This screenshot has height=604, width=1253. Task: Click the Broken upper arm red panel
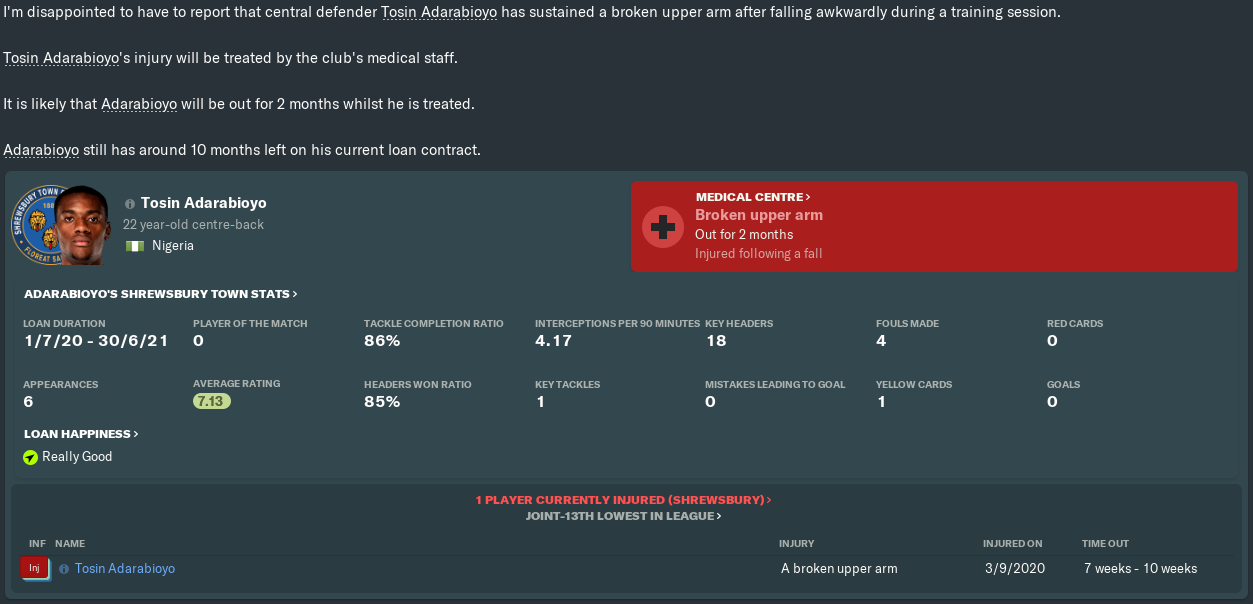coord(934,226)
